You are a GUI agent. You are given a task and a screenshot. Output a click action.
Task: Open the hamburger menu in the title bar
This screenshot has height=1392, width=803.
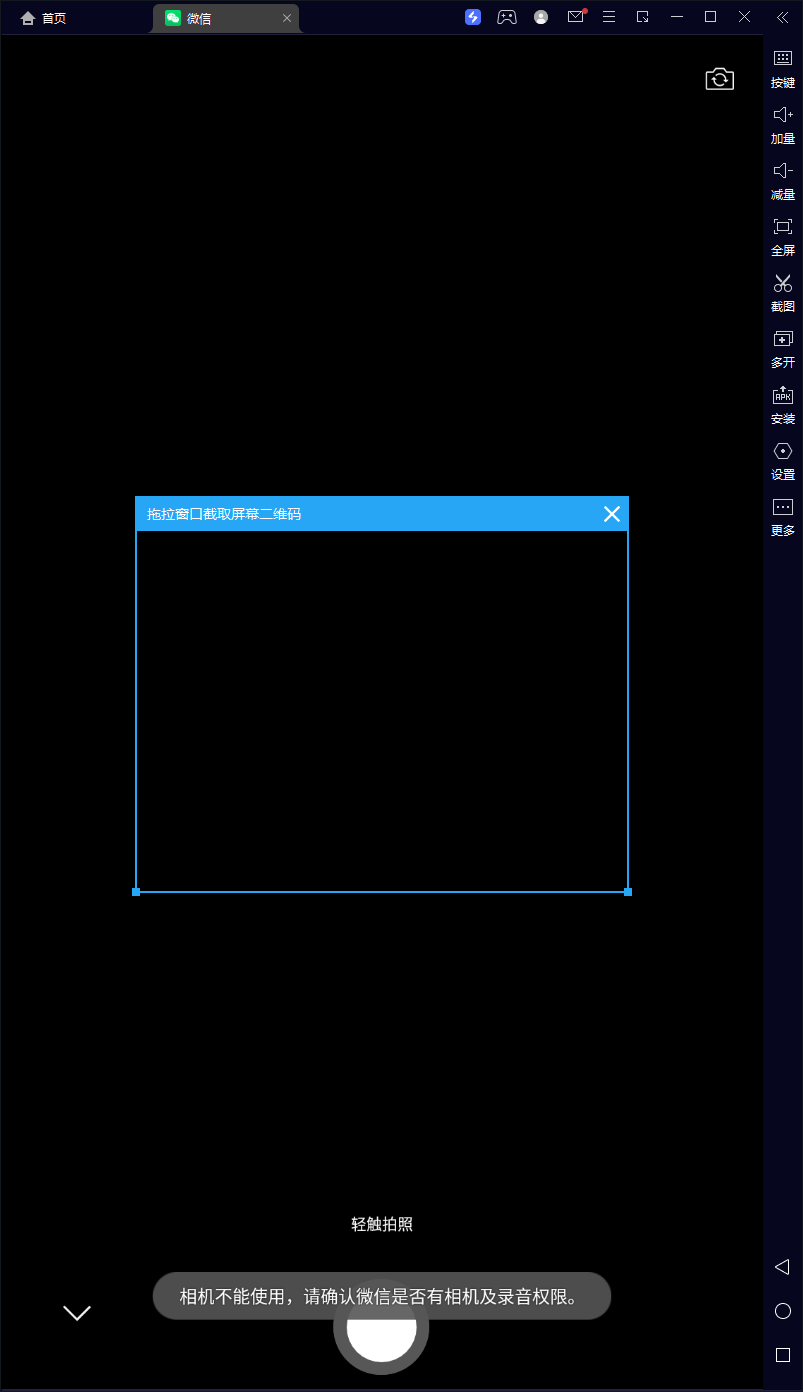click(608, 17)
